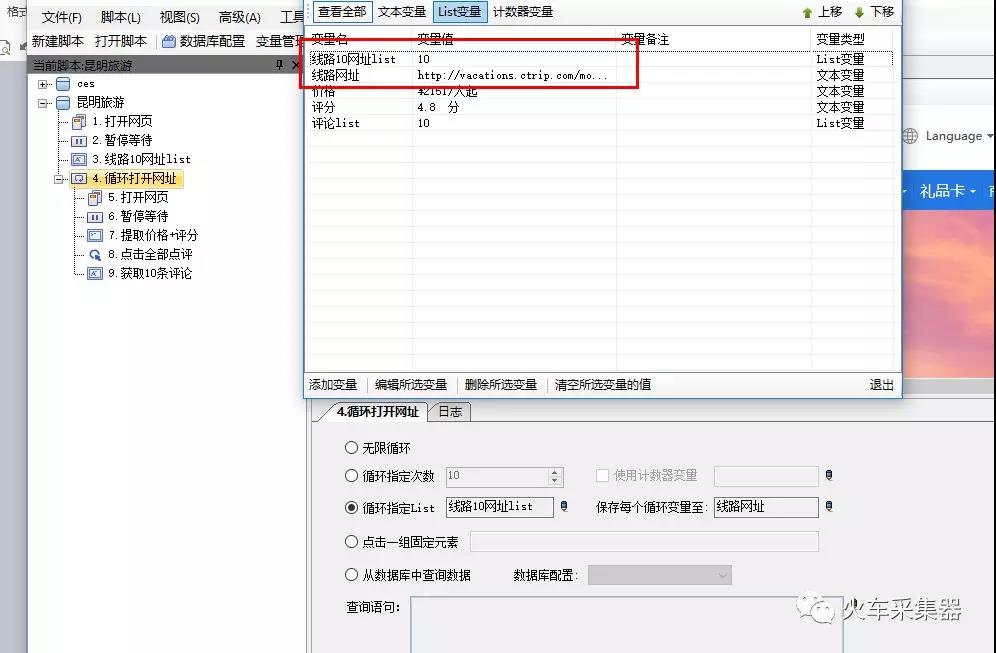Click the loop icon of step 4.循环打开网址
The height and width of the screenshot is (653, 996).
pos(79,179)
